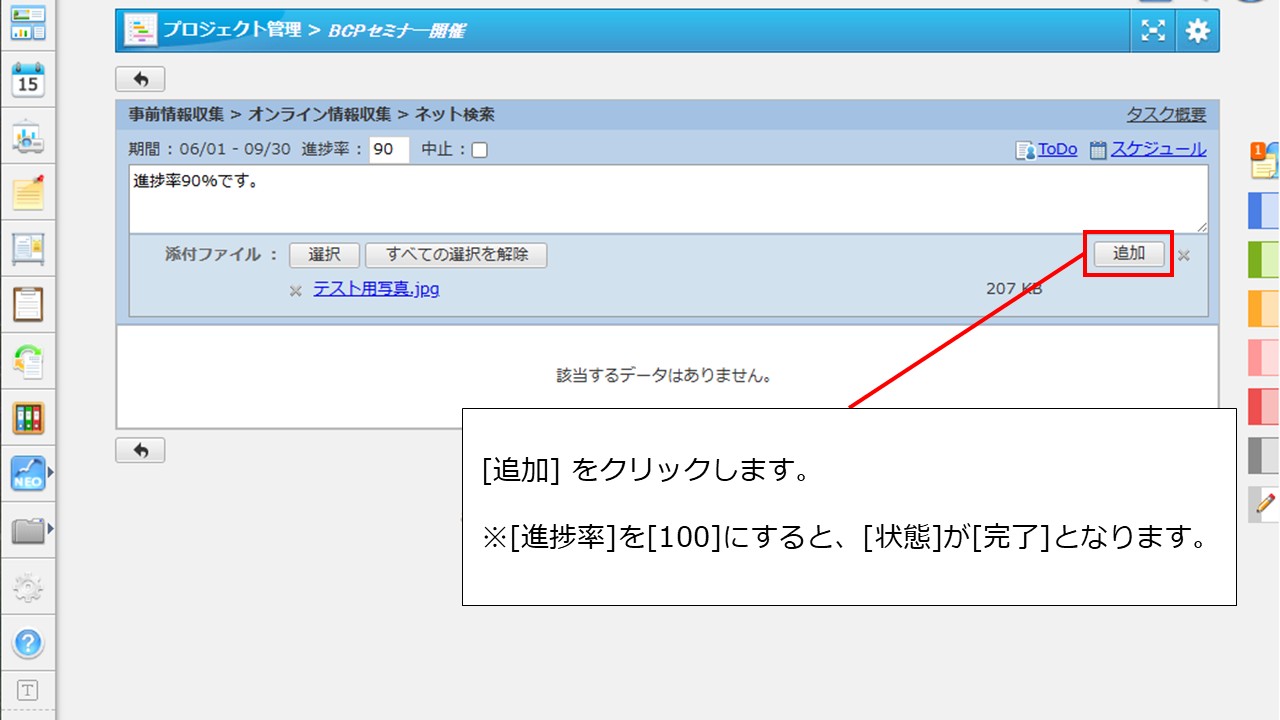
Task: Select the green color tab on right
Action: click(x=1264, y=259)
